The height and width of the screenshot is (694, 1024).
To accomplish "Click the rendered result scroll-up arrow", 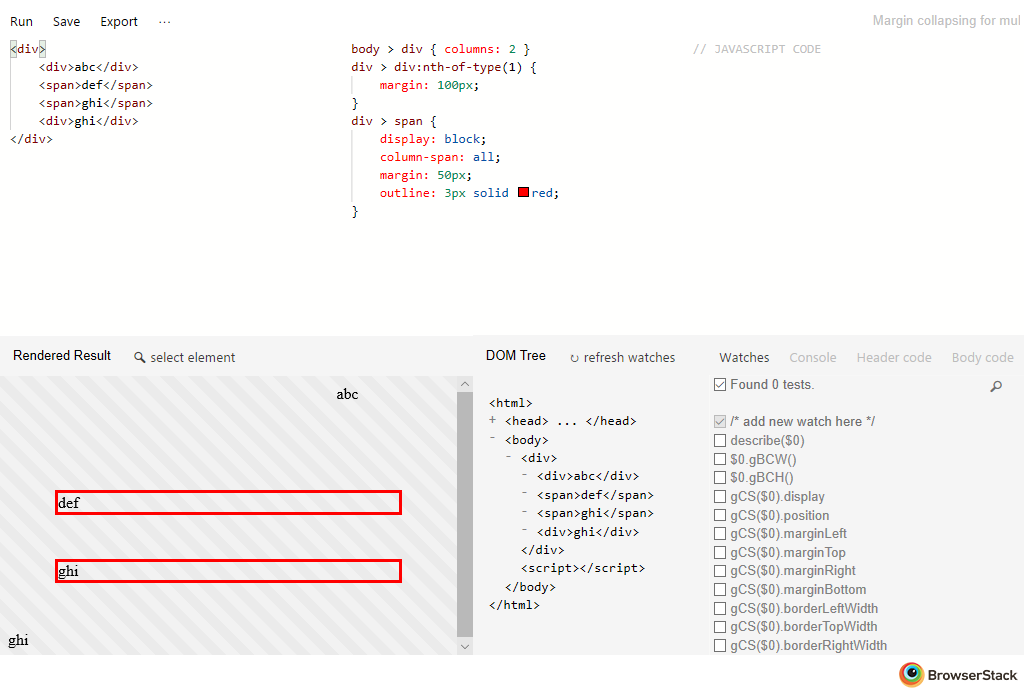I will coord(464,385).
